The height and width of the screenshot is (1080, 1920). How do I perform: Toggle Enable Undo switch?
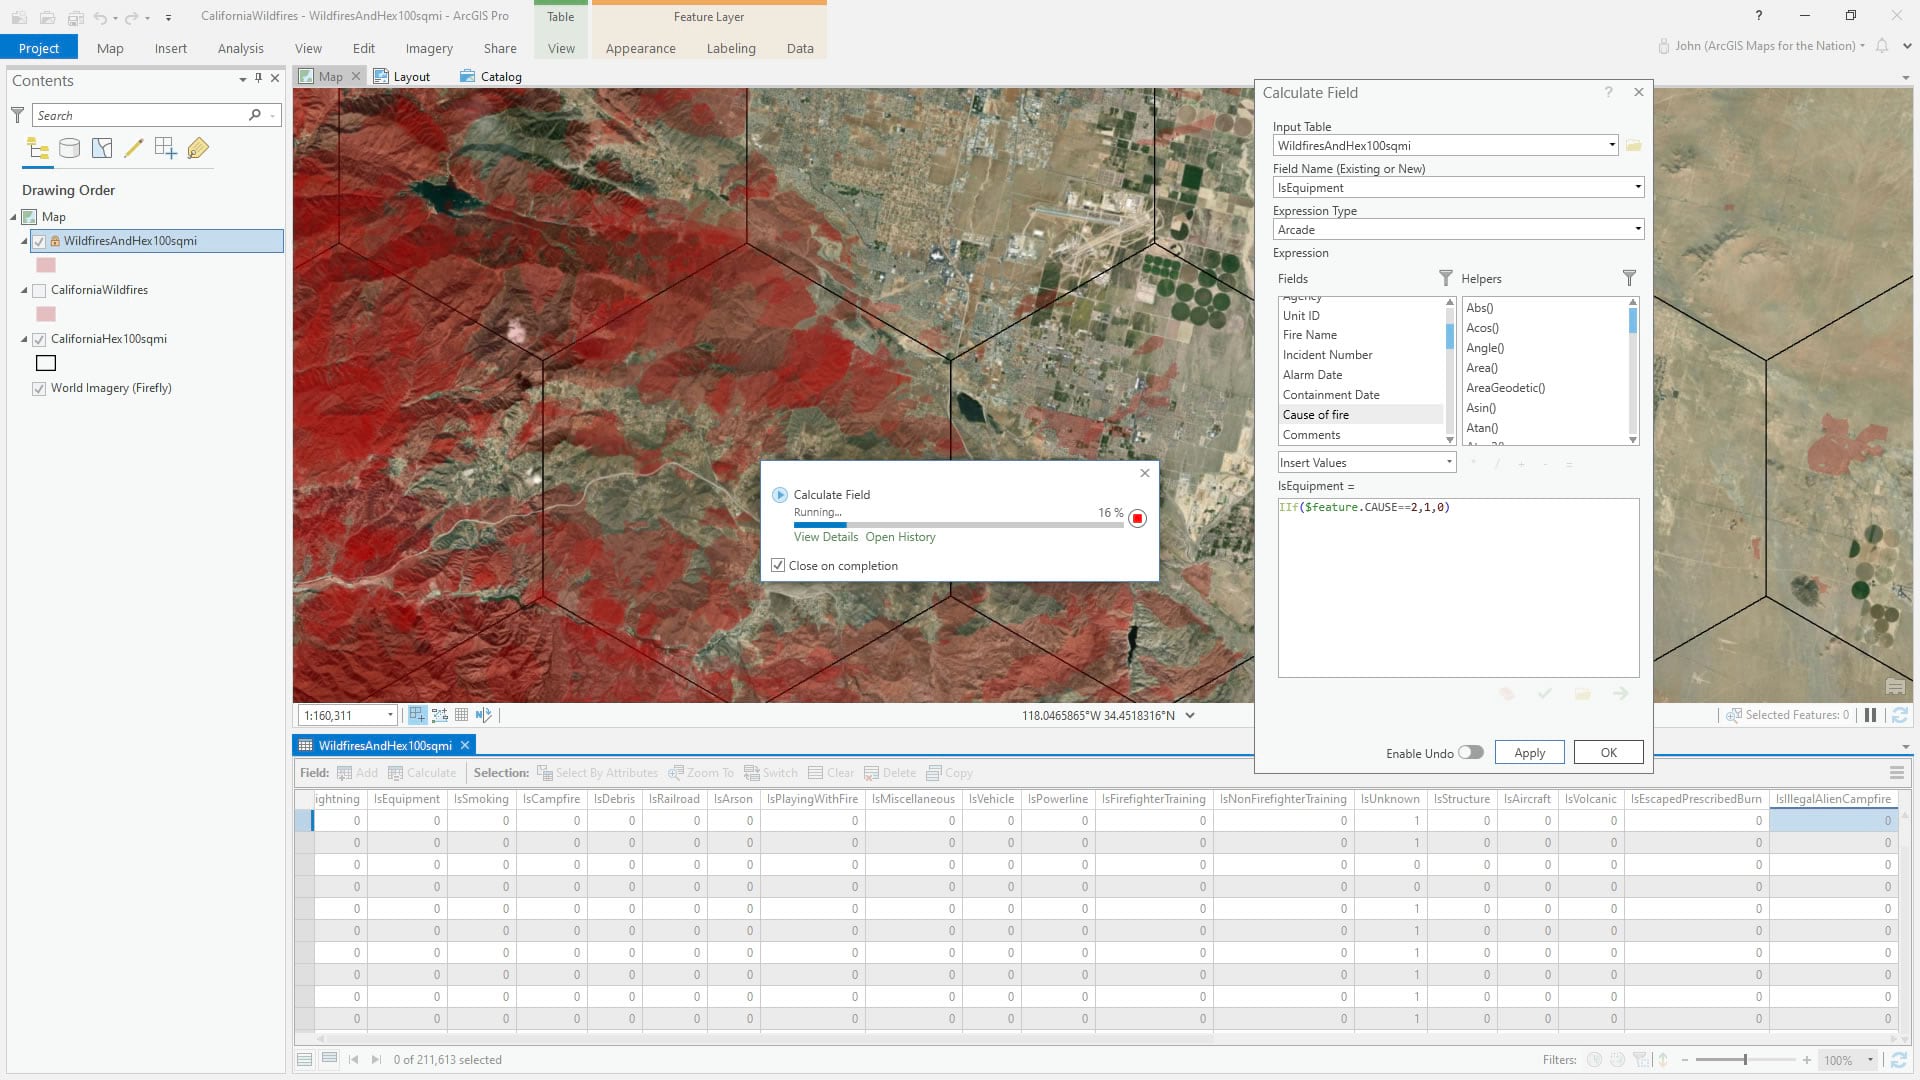[1470, 752]
